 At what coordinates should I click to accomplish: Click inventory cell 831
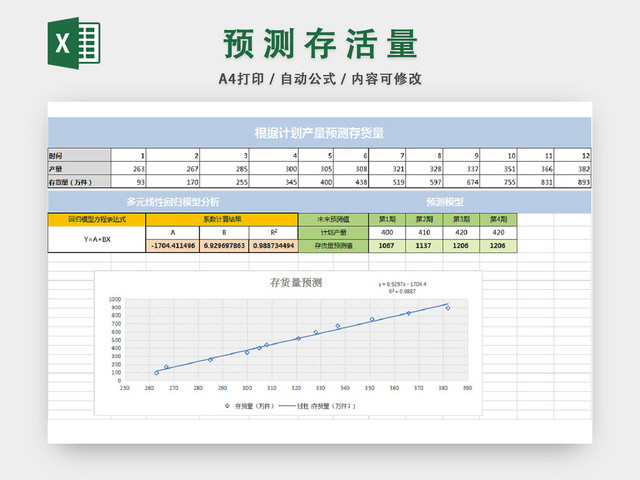click(x=536, y=182)
